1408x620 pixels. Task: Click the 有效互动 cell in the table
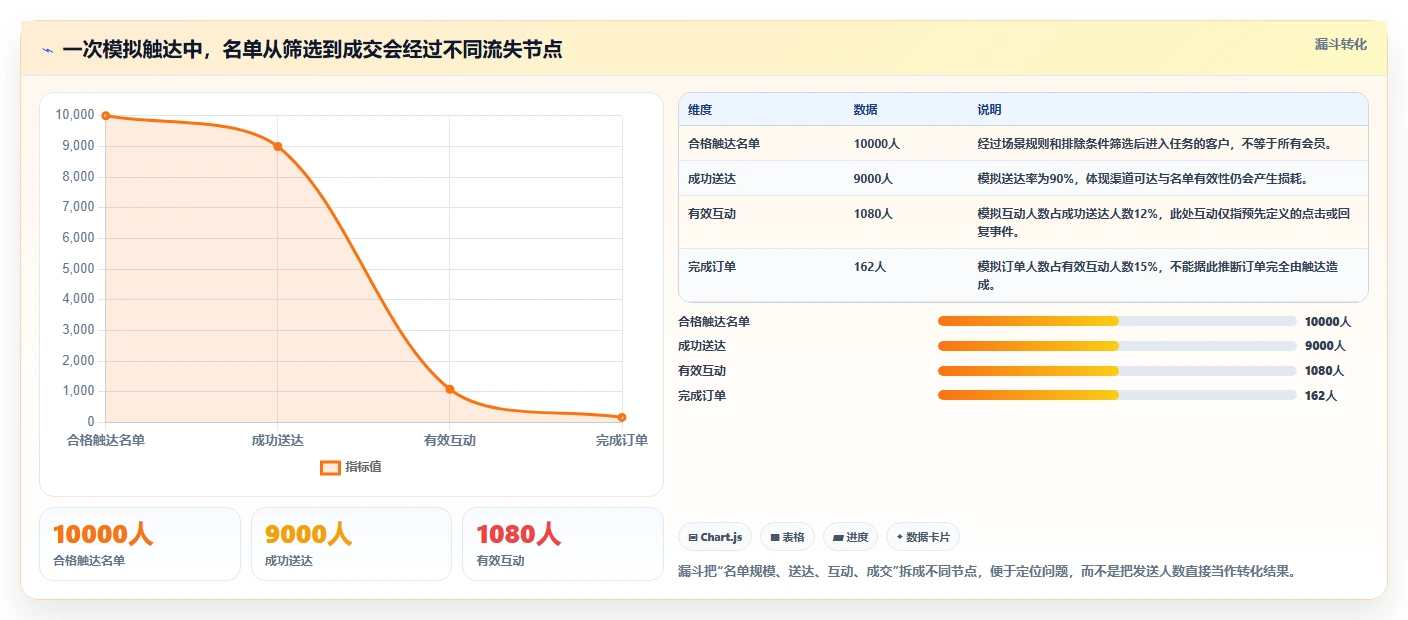click(x=712, y=214)
